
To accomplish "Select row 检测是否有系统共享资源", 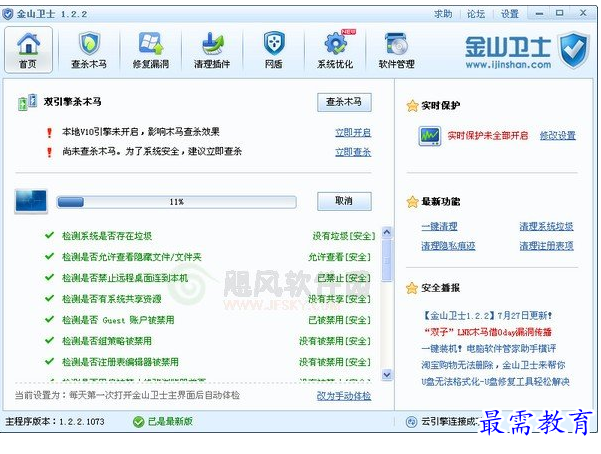I will point(210,299).
